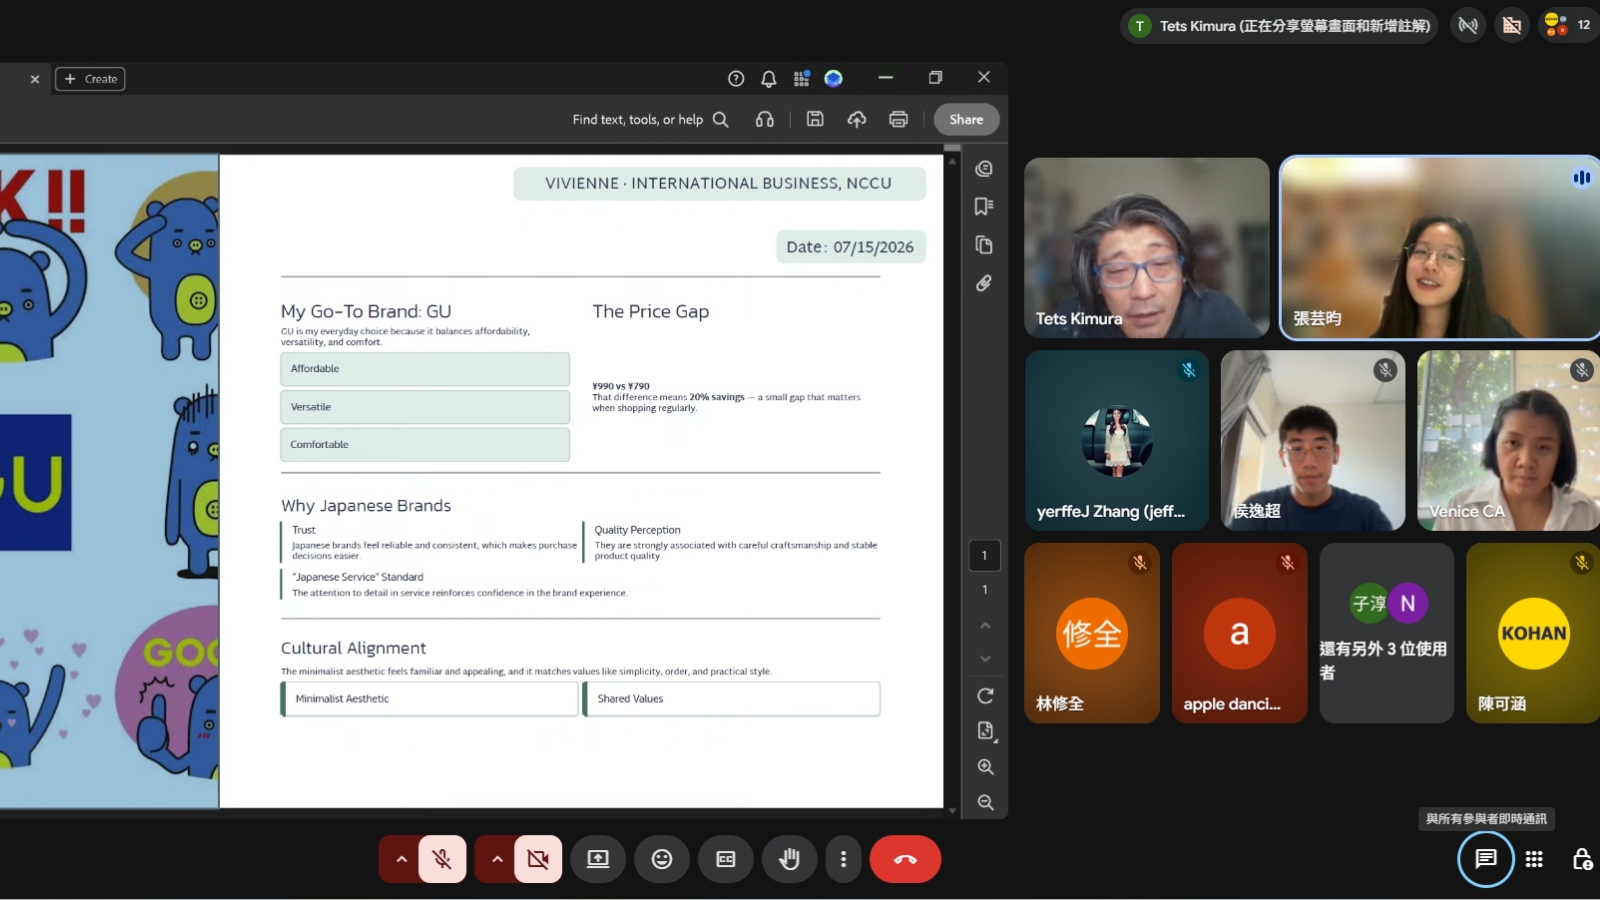Toggle the crossed-out icon beside participants count

[x=1512, y=25]
